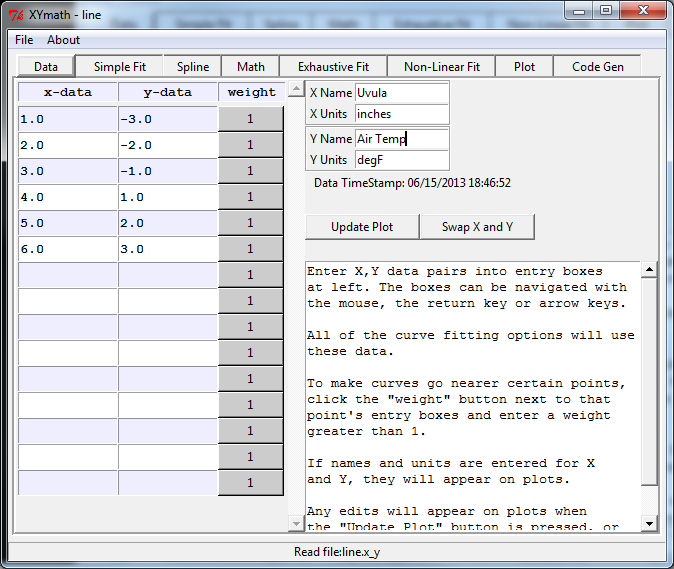
Task: Switch to the Simple Fit tab
Action: click(x=120, y=67)
